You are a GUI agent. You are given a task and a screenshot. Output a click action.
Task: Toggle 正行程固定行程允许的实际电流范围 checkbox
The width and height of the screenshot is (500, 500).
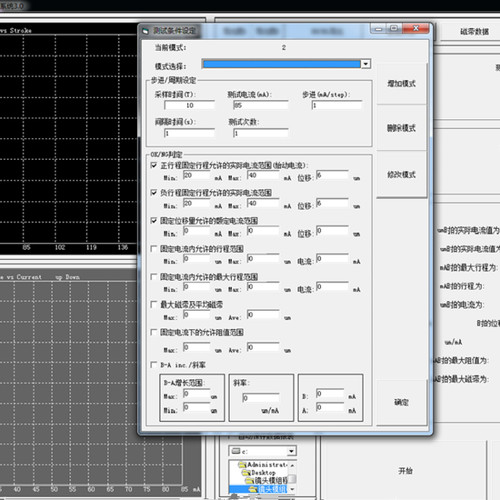(154, 165)
